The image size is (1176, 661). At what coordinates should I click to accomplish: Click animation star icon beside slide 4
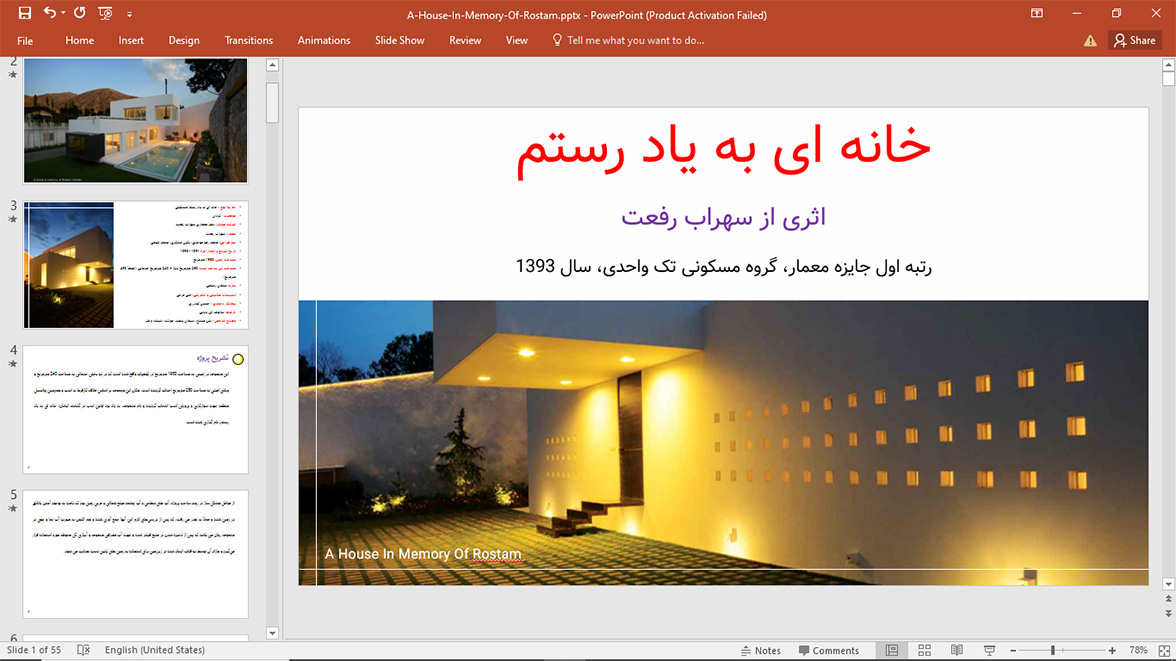tap(13, 364)
